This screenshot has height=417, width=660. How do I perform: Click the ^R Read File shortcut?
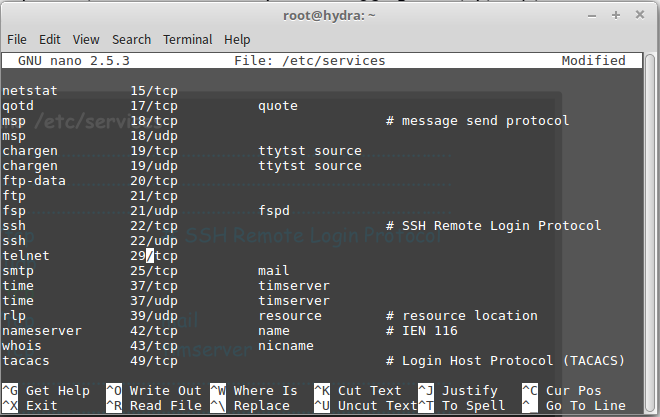pyautogui.click(x=154, y=406)
